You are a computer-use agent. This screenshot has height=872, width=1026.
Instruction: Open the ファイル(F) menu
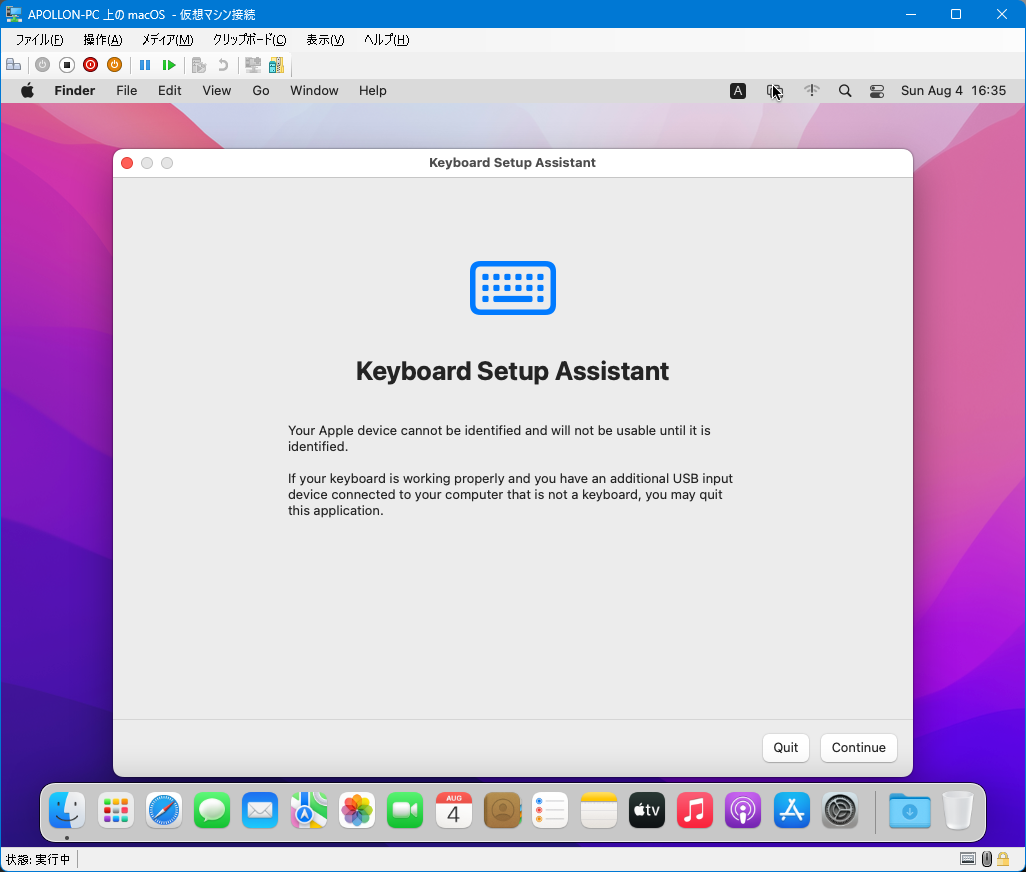tap(39, 40)
